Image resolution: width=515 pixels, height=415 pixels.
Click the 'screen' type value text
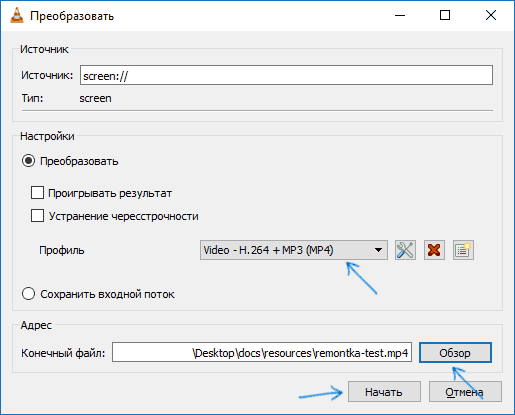95,99
